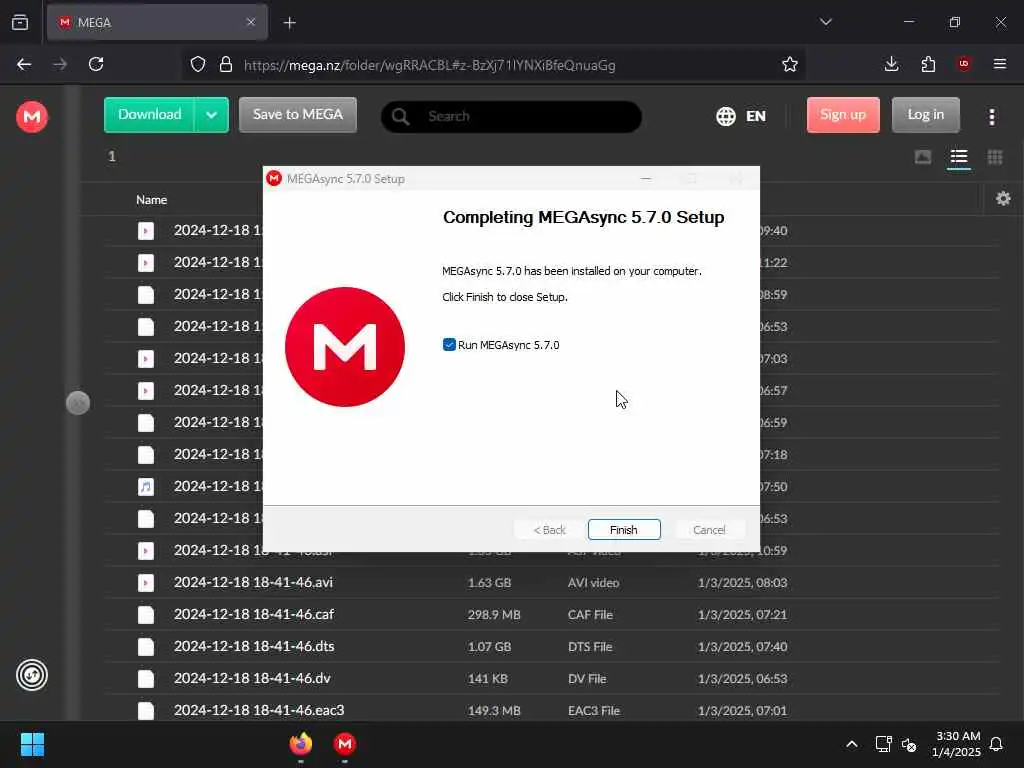
Task: Show hidden system tray icons
Action: pyautogui.click(x=852, y=744)
